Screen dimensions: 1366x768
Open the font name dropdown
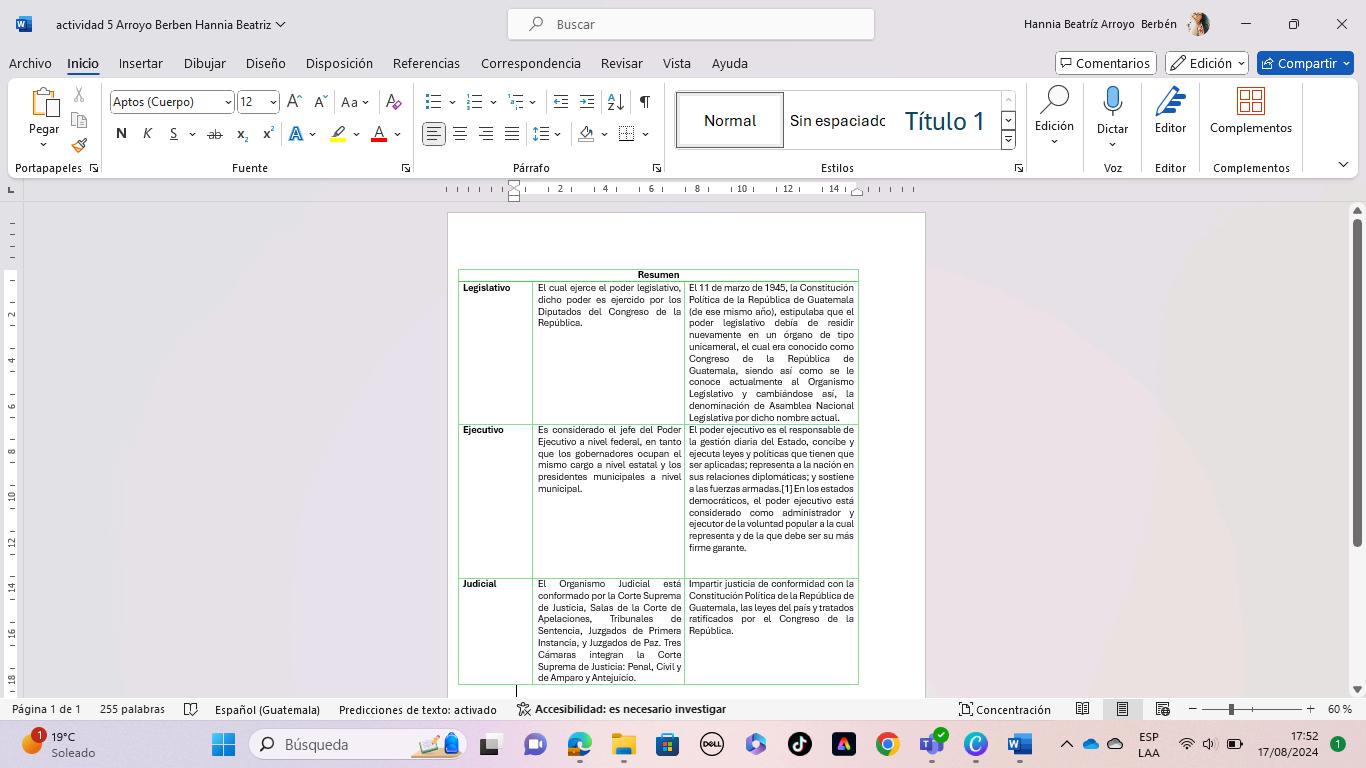coord(228,102)
